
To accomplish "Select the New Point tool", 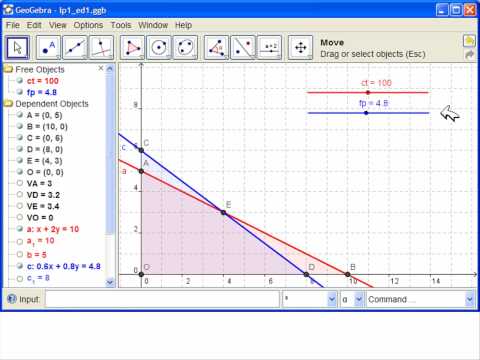I will point(49,48).
